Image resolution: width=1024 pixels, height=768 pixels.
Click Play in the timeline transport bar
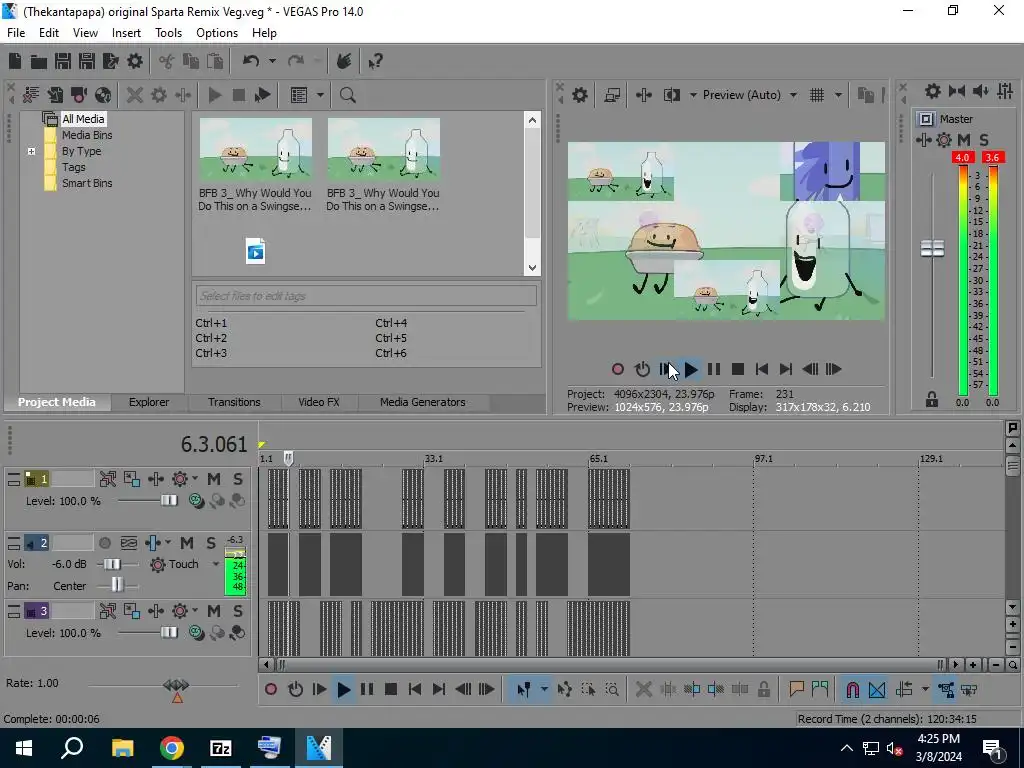[x=344, y=689]
